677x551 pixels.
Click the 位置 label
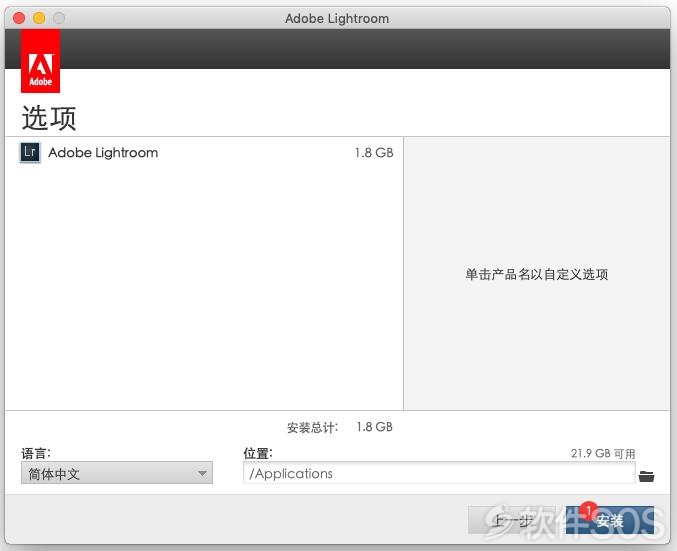[x=258, y=453]
